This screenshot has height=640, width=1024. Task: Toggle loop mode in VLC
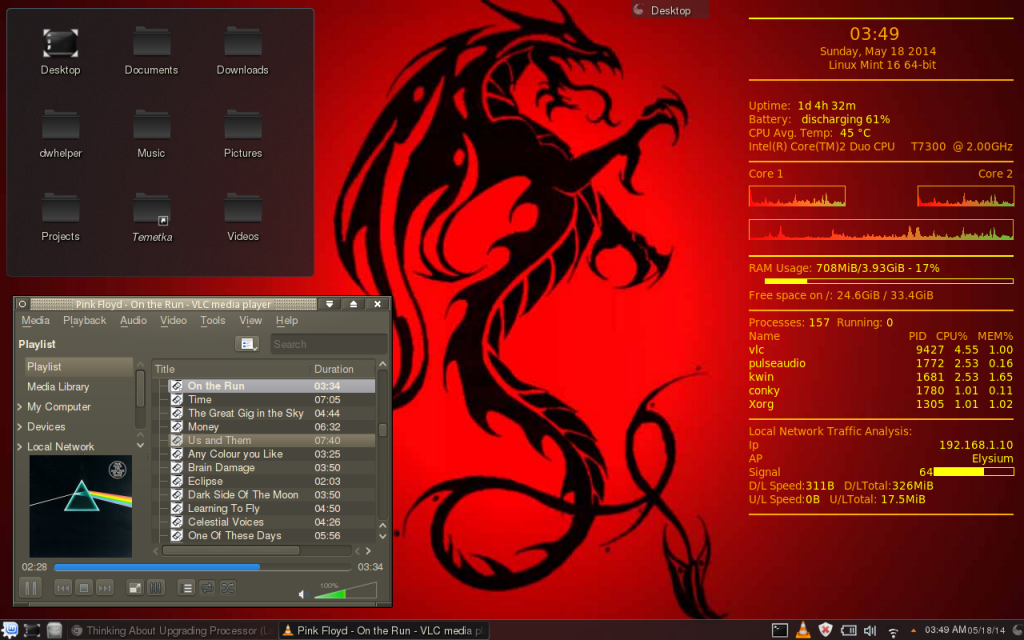point(207,588)
